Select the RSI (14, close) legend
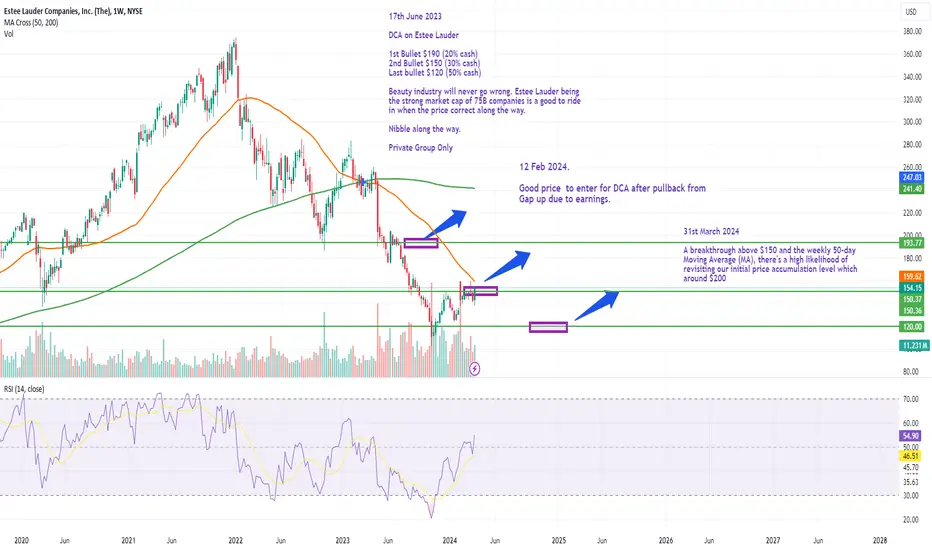Screen dimensions: 932x550 click(24, 389)
